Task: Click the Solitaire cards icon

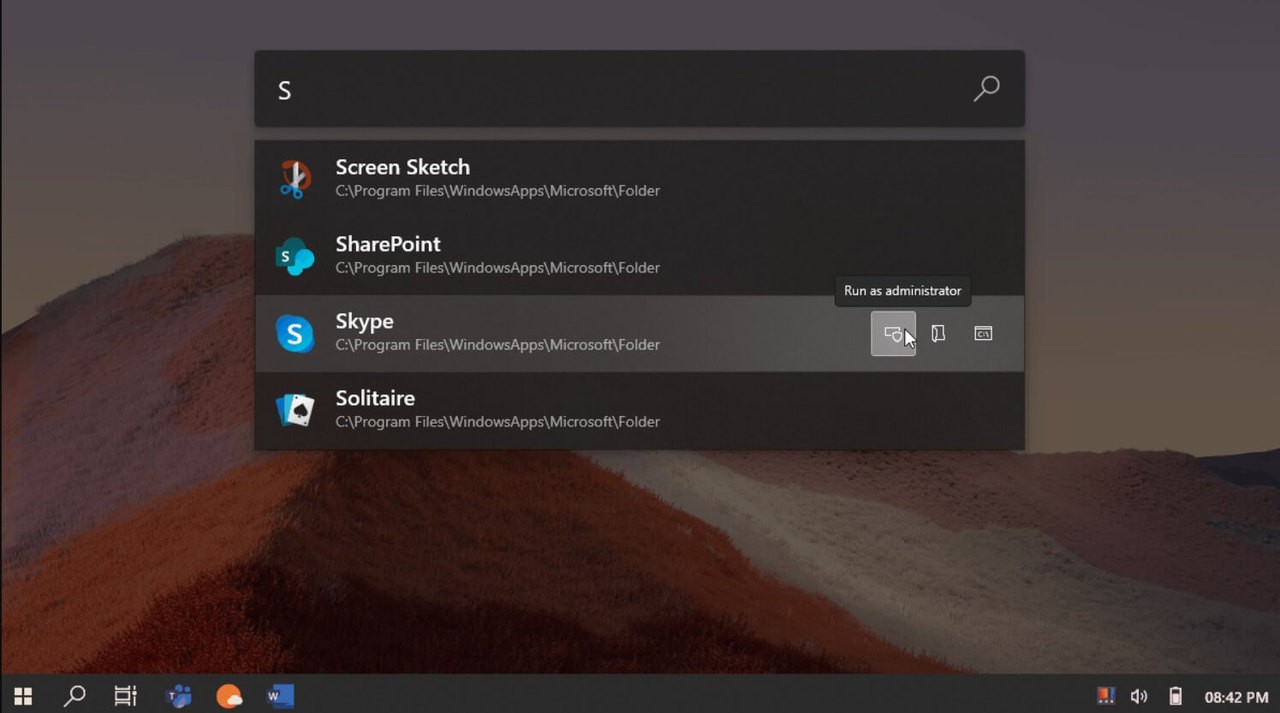Action: coord(295,410)
